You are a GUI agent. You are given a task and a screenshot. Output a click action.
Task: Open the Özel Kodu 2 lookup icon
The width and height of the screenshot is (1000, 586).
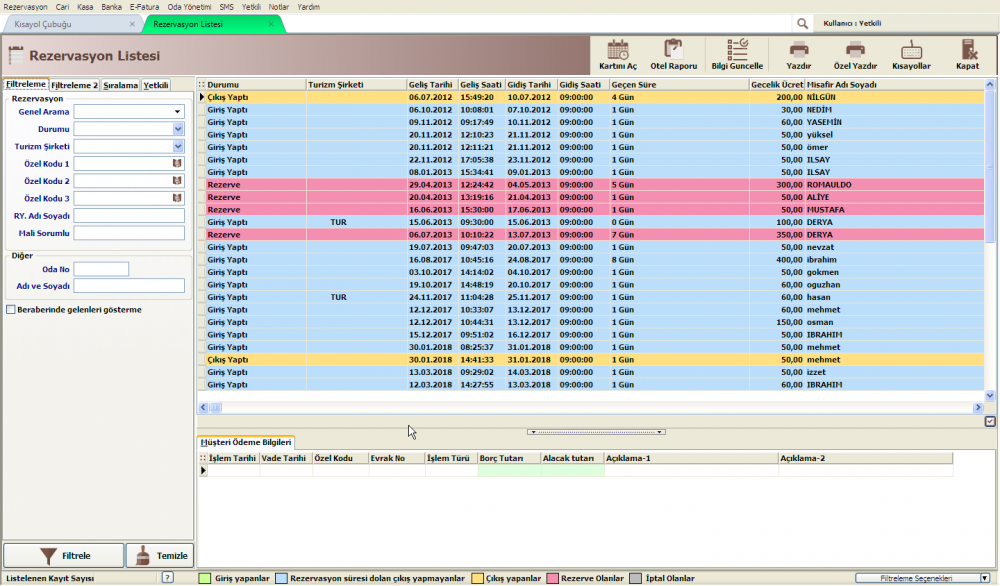[x=177, y=180]
